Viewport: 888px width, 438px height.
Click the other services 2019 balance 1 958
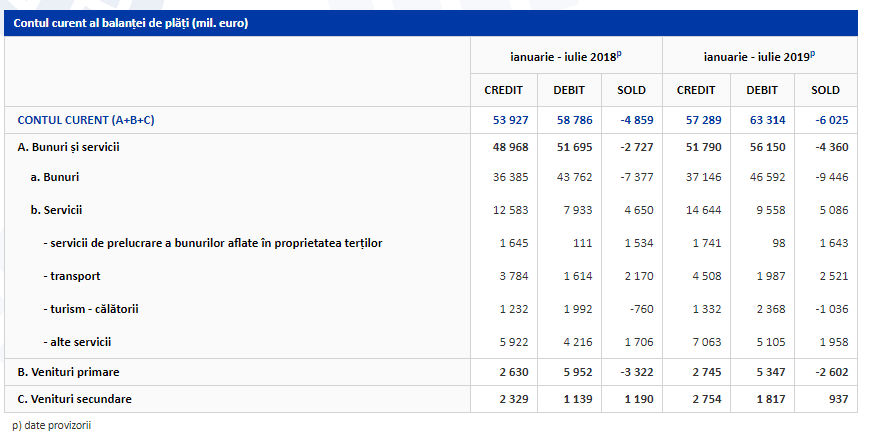pos(834,342)
